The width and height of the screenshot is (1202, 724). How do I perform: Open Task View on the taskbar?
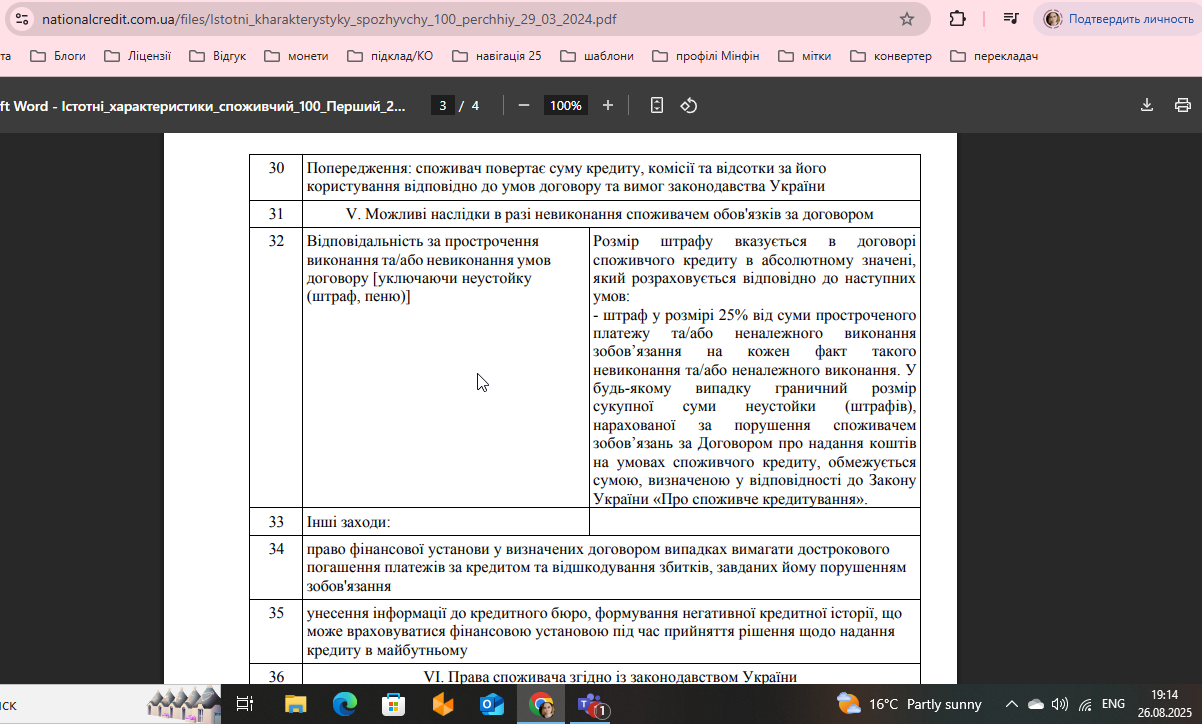point(245,704)
